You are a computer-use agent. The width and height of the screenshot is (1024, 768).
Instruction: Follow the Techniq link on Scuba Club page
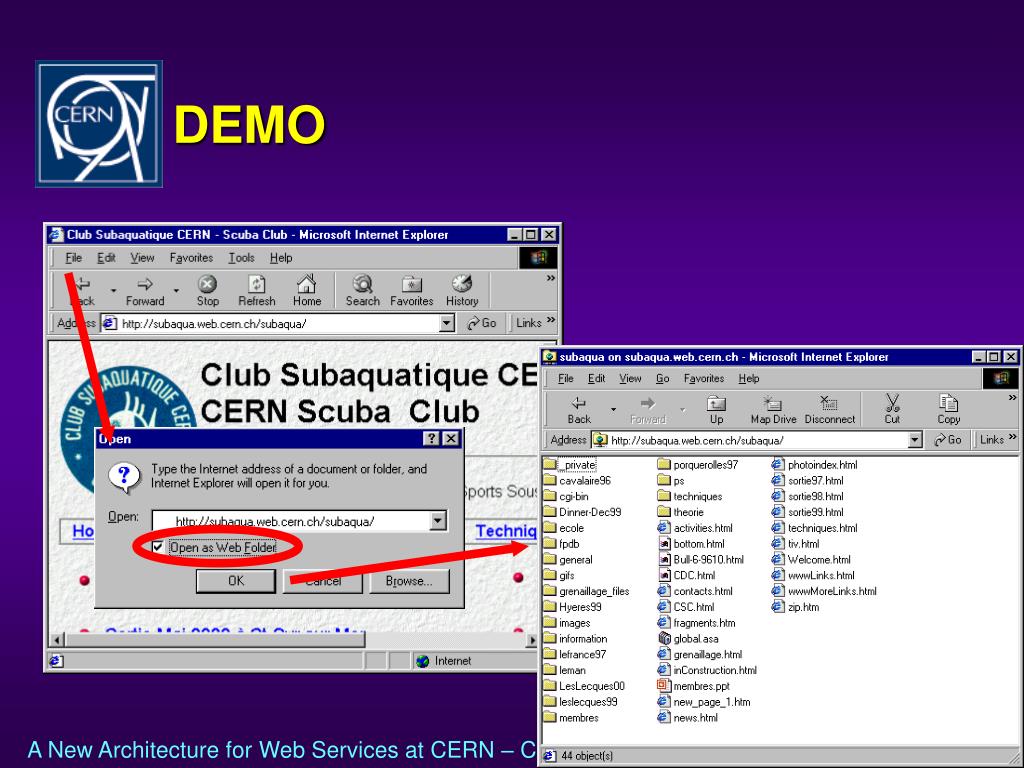(x=505, y=531)
